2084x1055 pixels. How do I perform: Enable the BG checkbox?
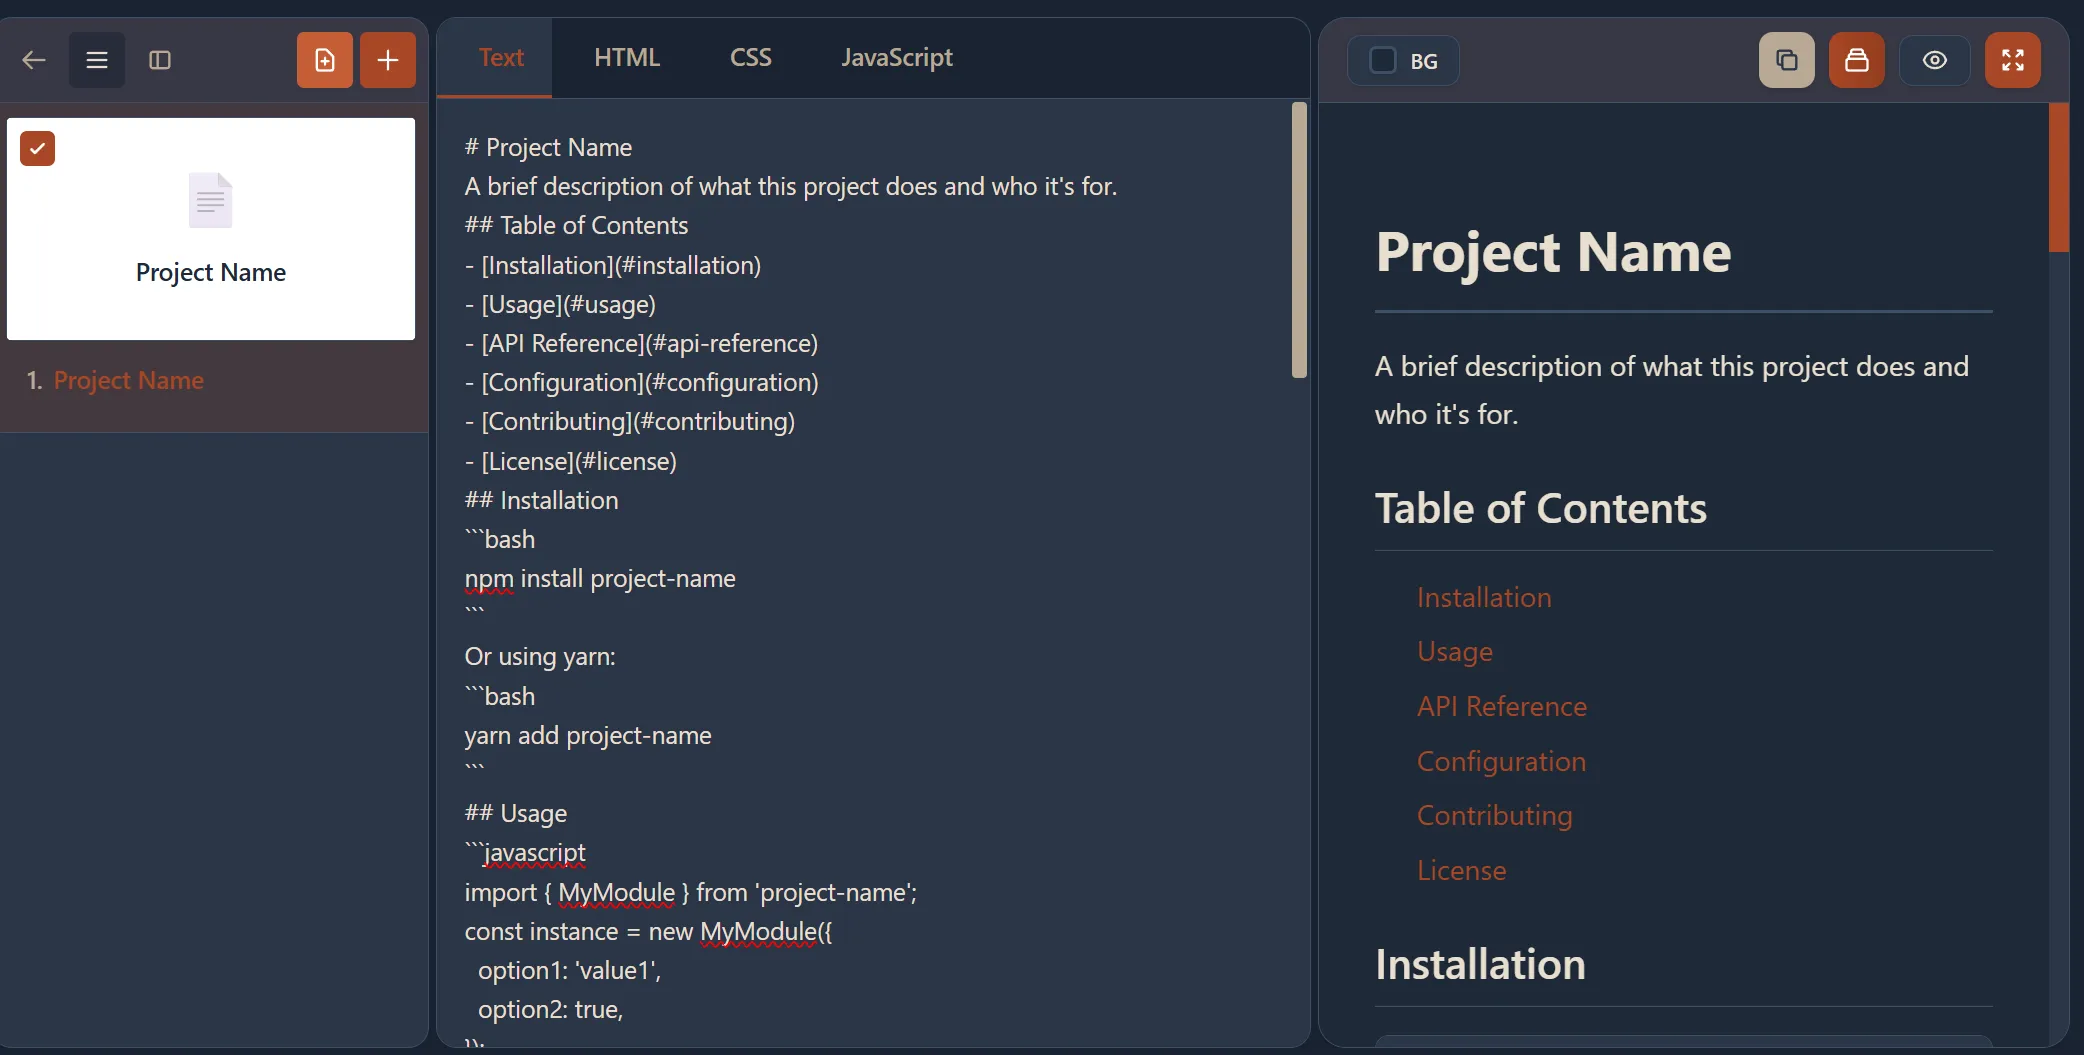coord(1383,60)
